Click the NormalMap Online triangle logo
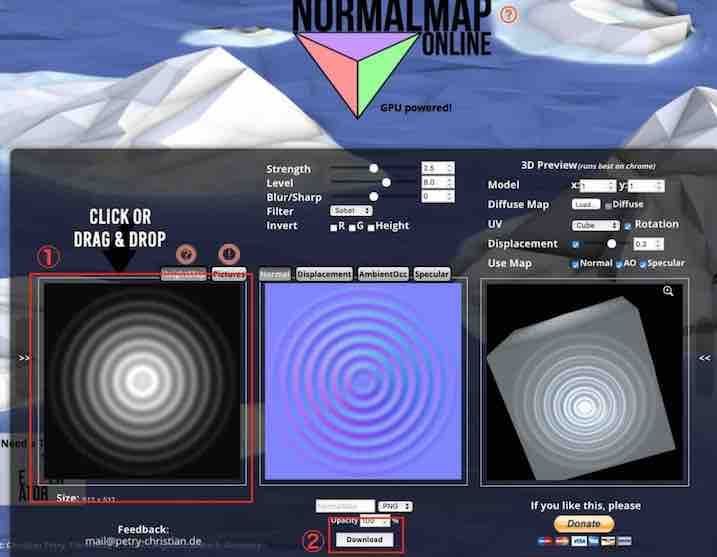Image resolution: width=717 pixels, height=557 pixels. (358, 74)
